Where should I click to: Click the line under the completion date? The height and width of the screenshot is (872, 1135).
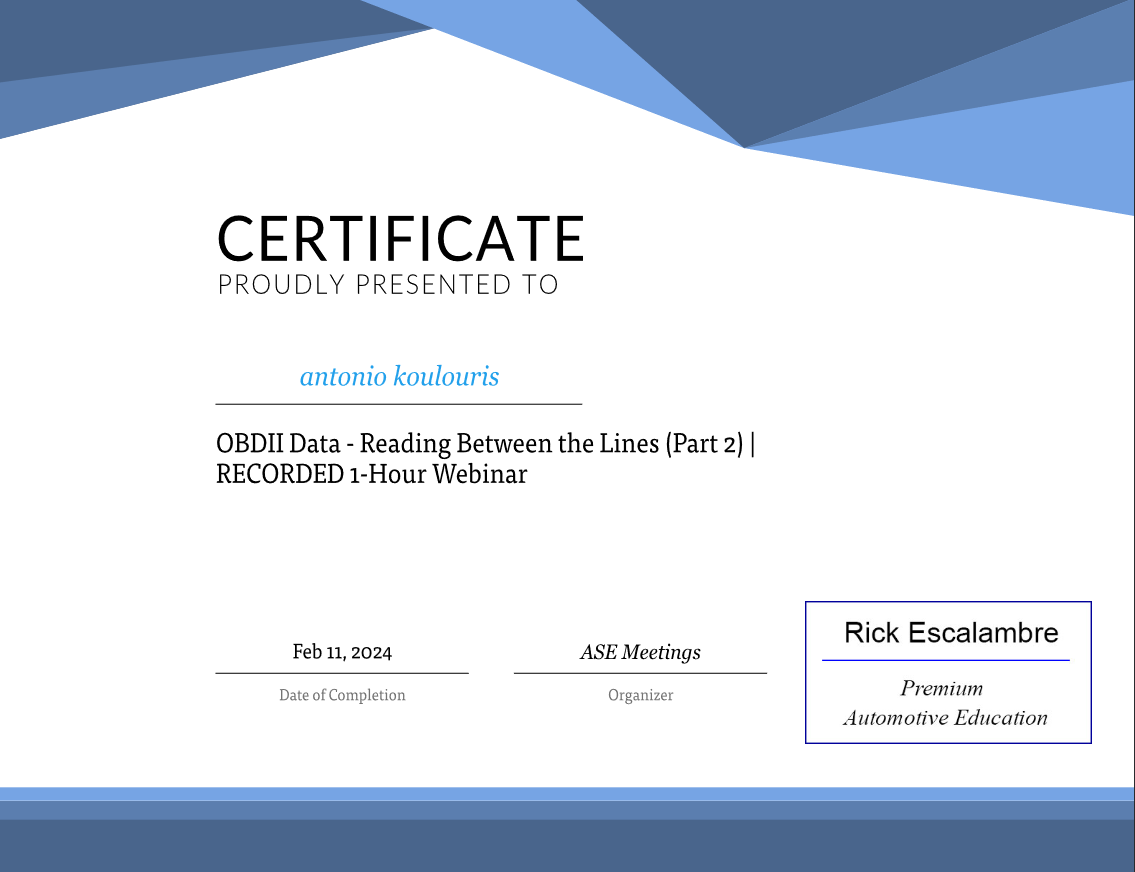pyautogui.click(x=342, y=673)
